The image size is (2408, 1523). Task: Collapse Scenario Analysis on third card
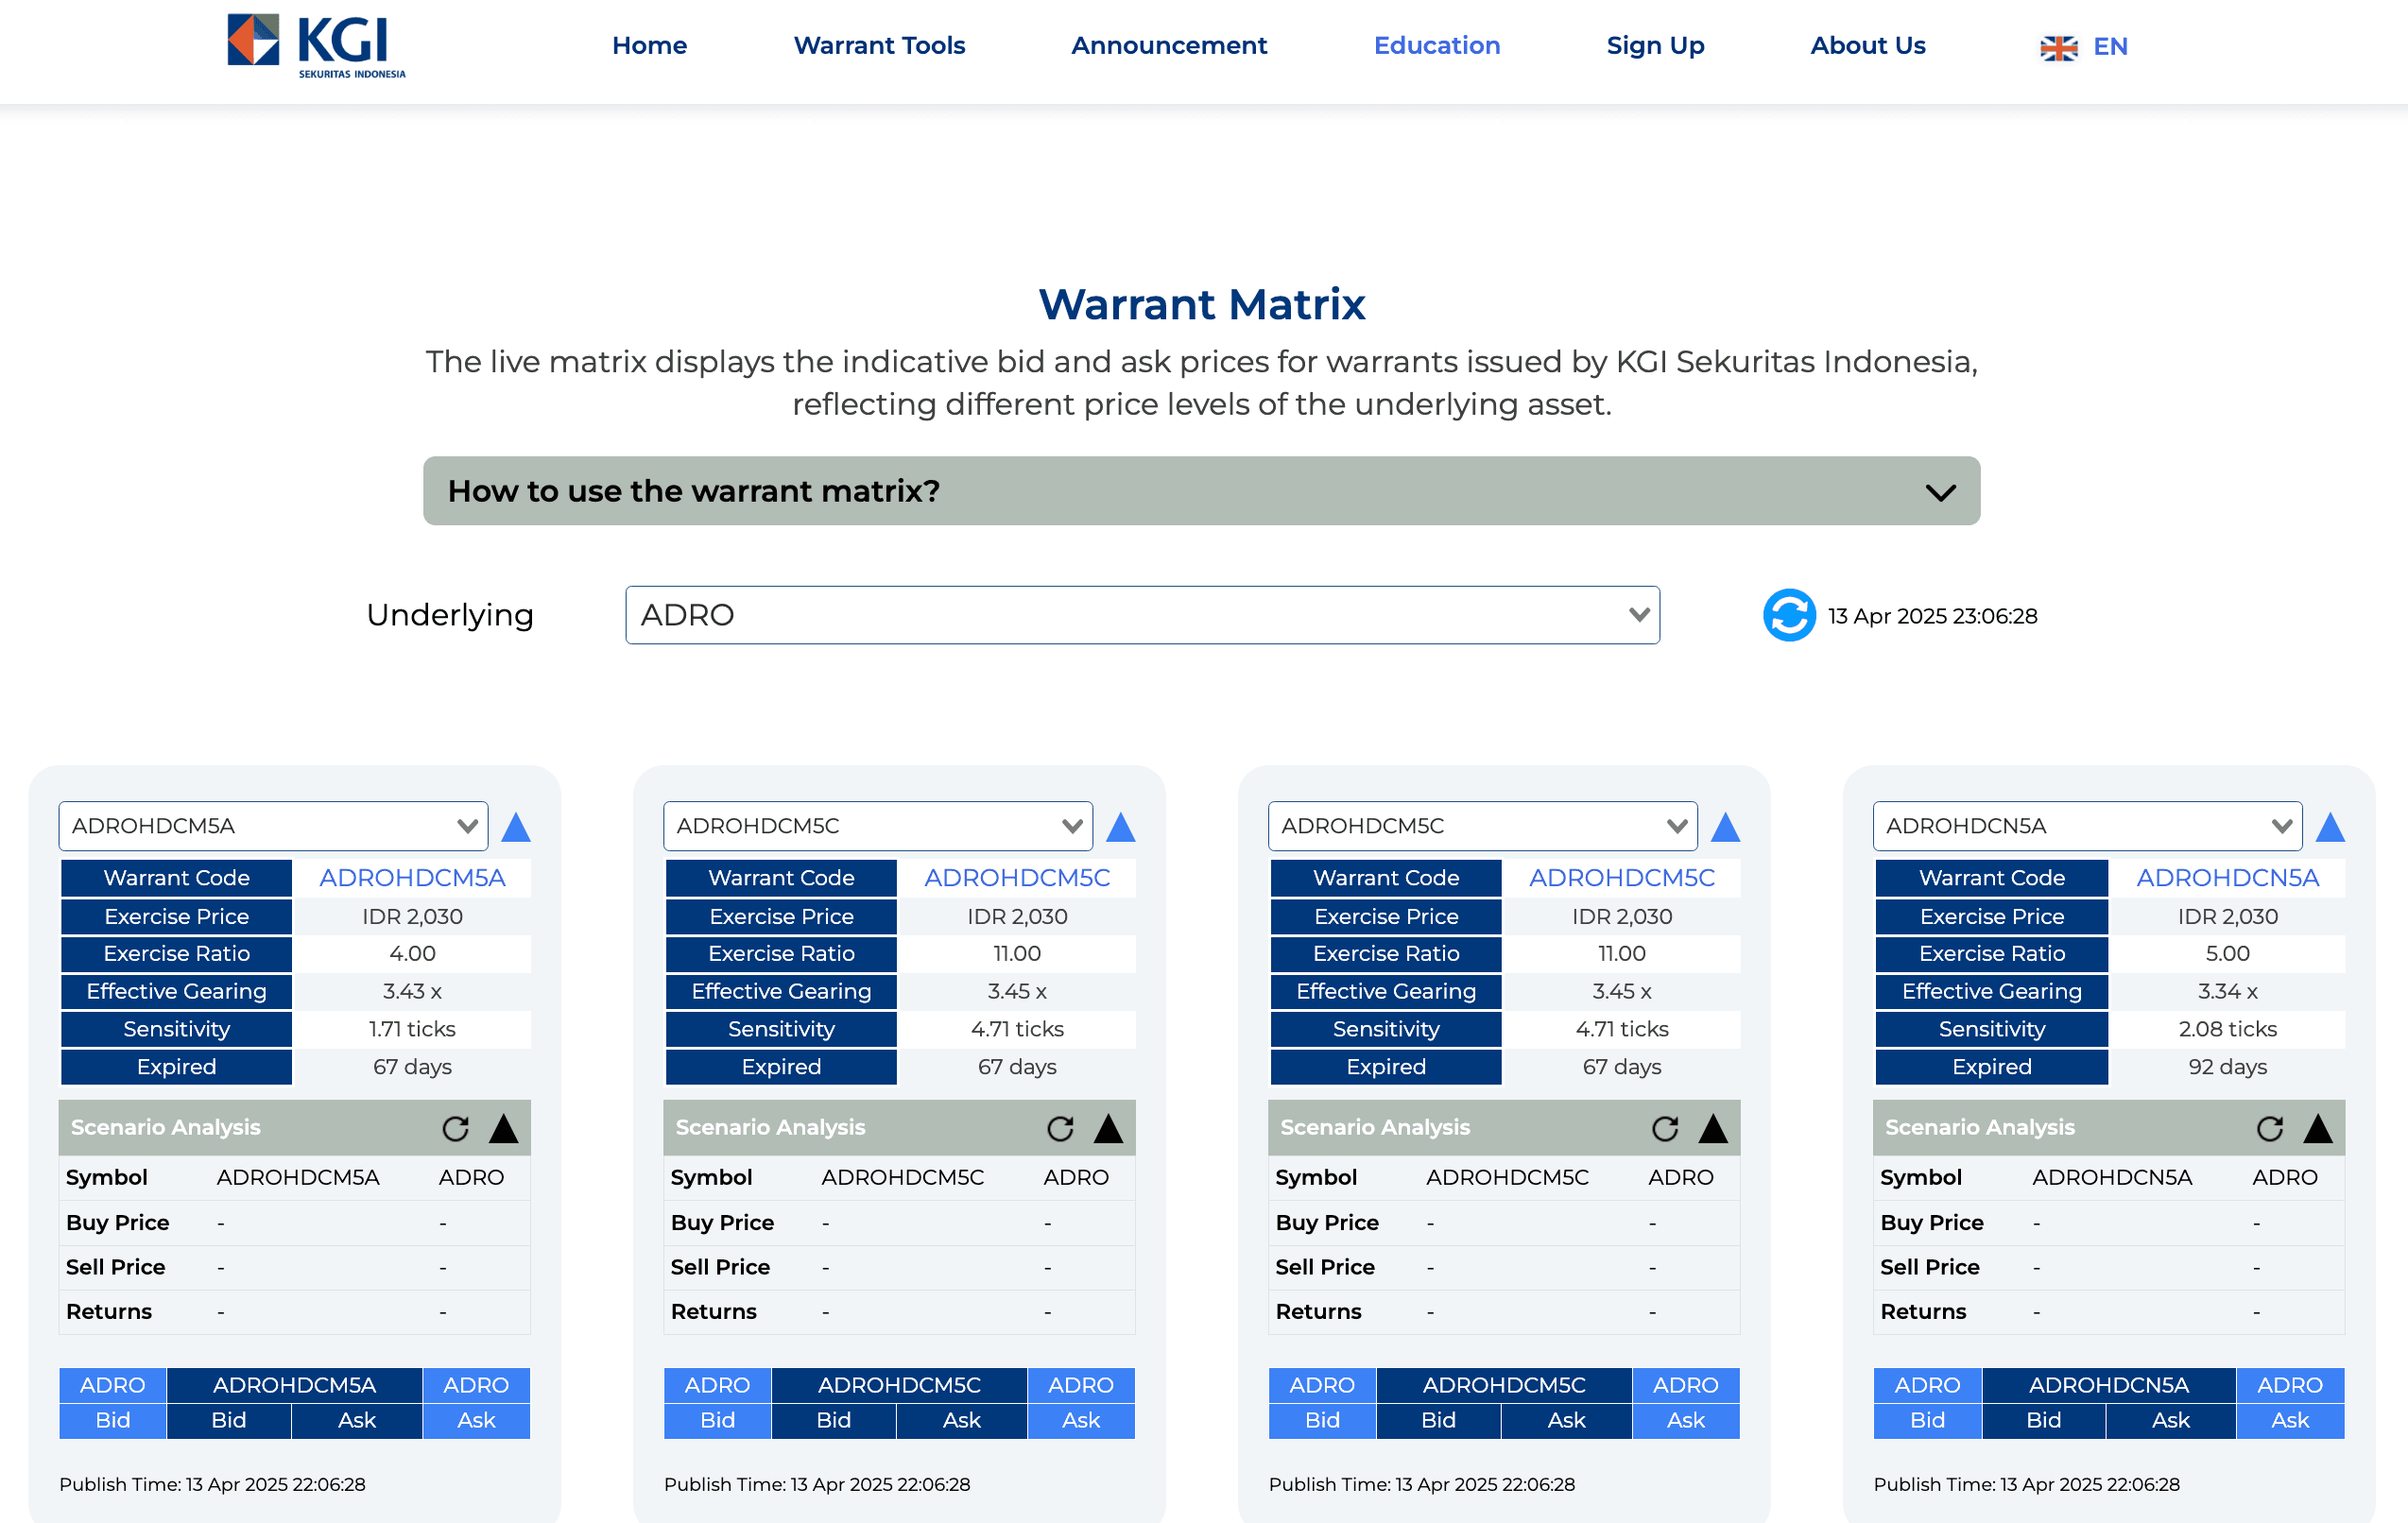pyautogui.click(x=1713, y=1128)
